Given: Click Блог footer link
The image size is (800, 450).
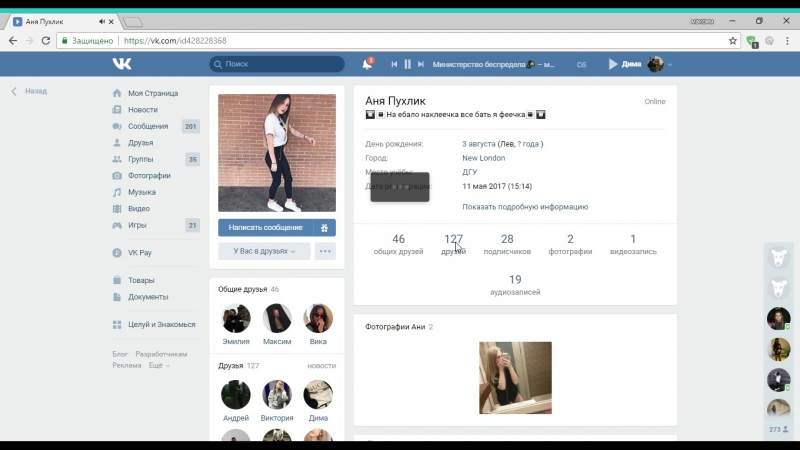Looking at the screenshot, I should [x=120, y=354].
